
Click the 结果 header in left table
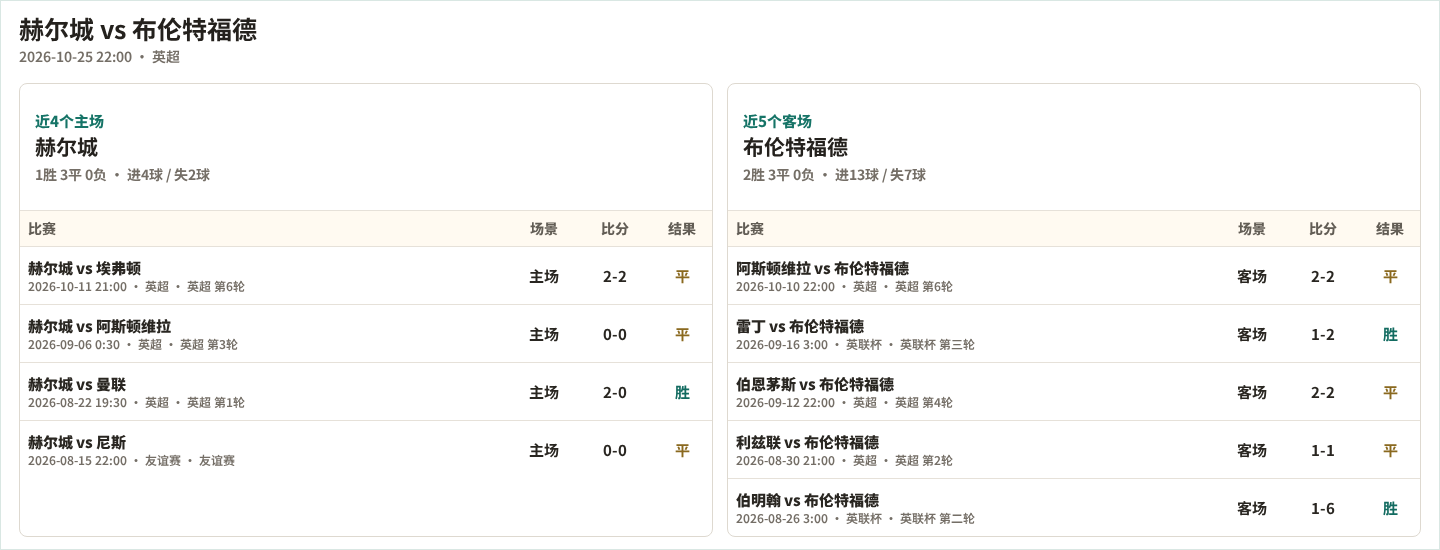pyautogui.click(x=682, y=229)
